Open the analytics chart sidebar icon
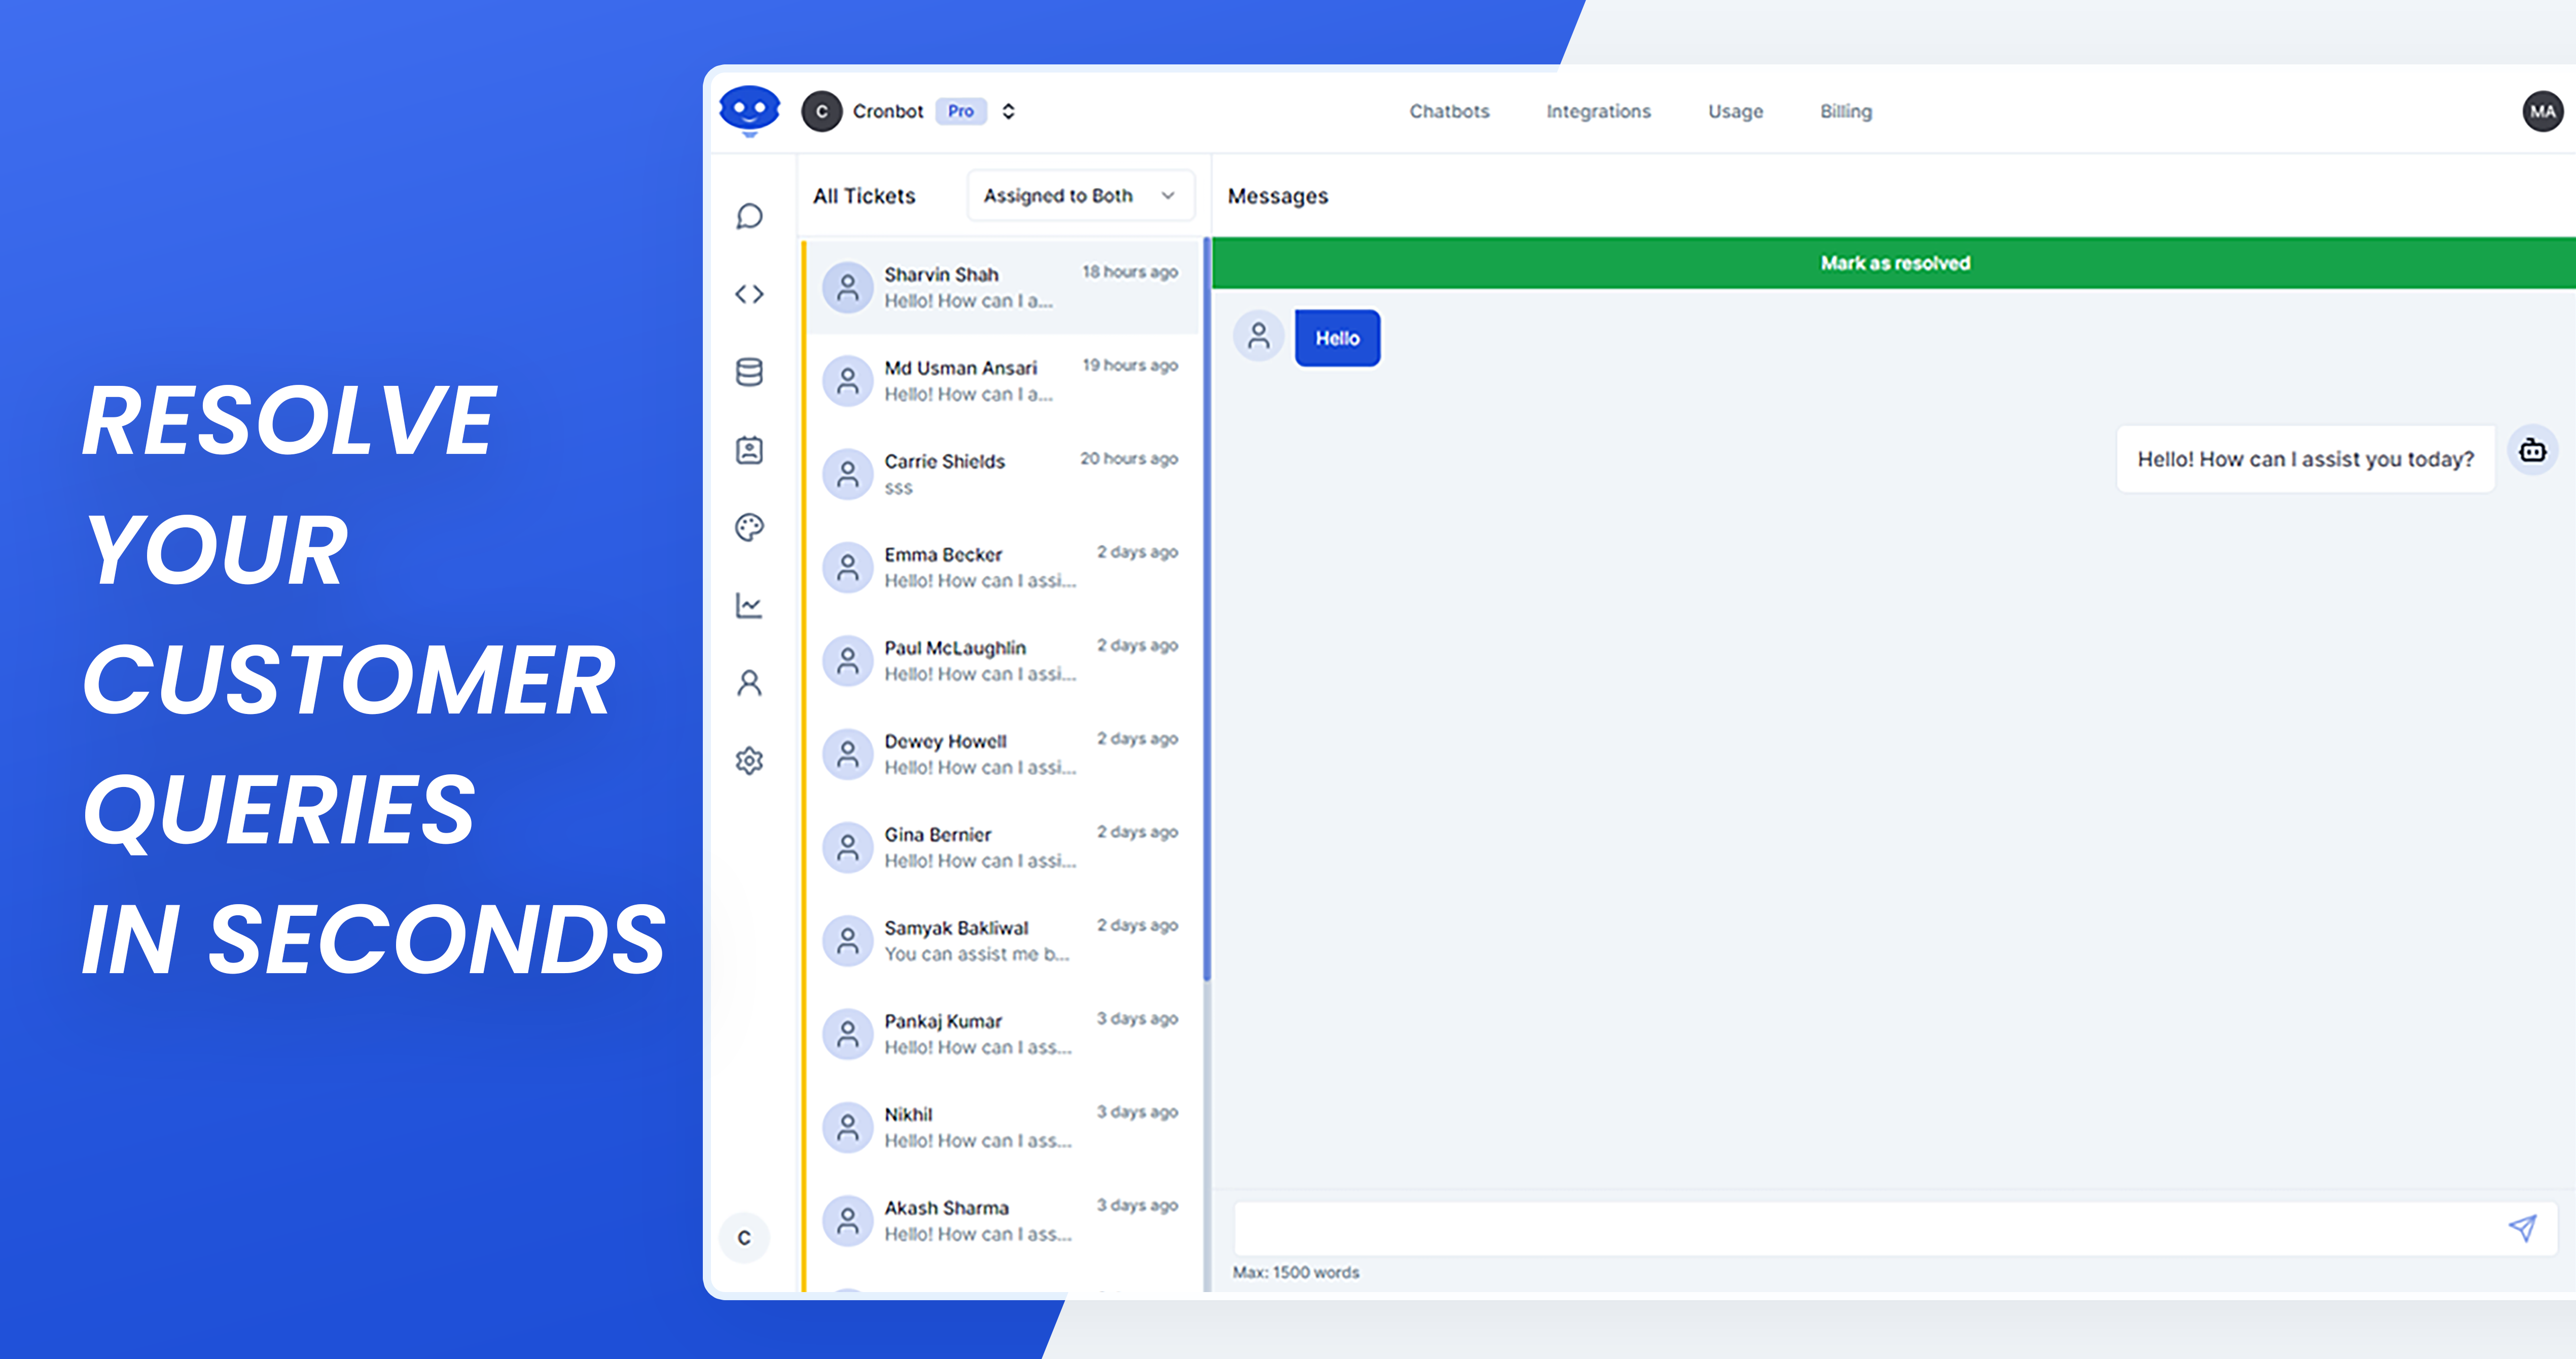Screen dimensions: 2576x1359 [x=749, y=605]
